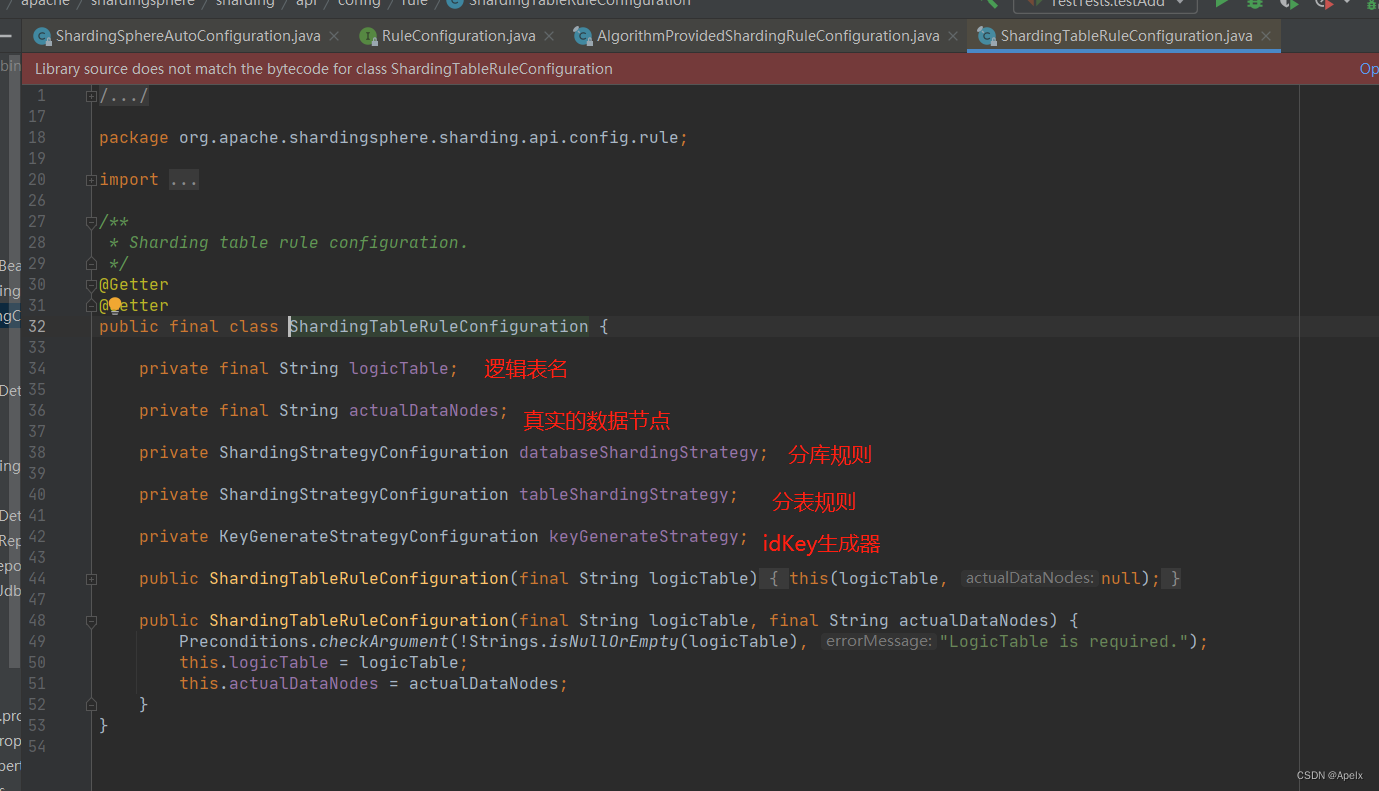Image resolution: width=1379 pixels, height=791 pixels.
Task: Click 'Sharding table rule configuration.' comment
Action: 298,243
